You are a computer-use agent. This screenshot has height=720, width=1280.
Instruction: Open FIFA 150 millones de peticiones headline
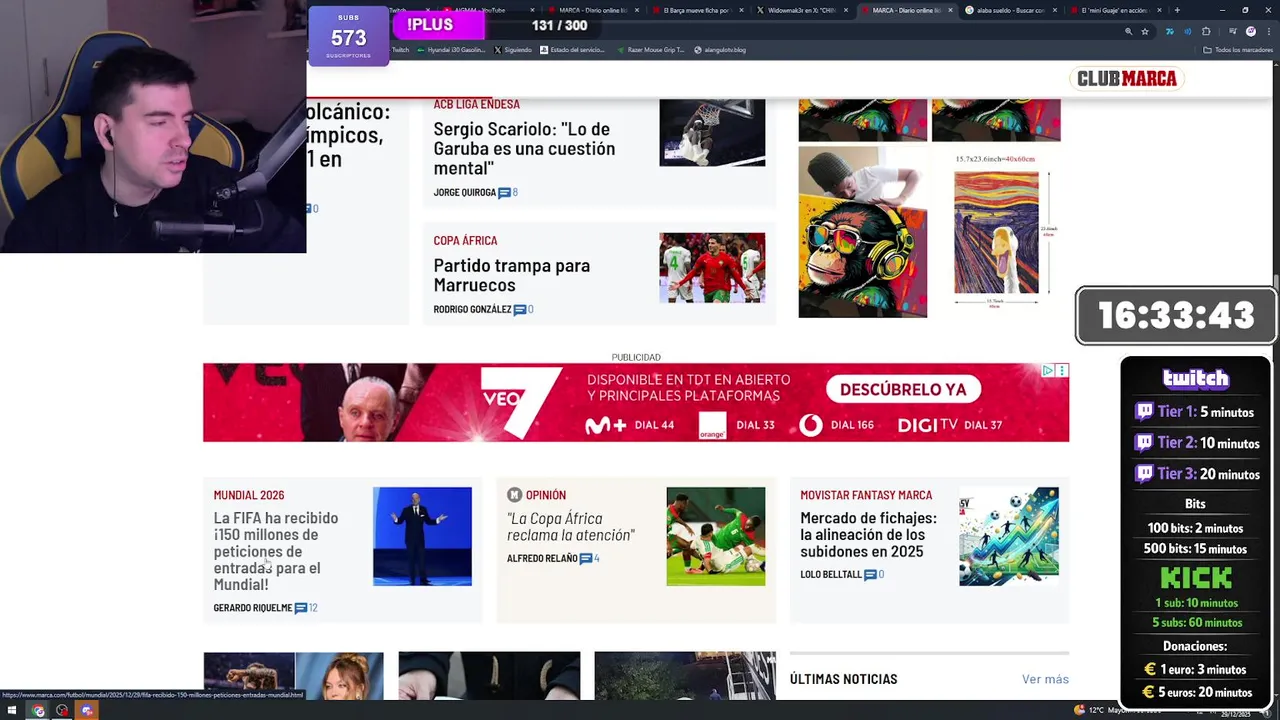coord(276,551)
